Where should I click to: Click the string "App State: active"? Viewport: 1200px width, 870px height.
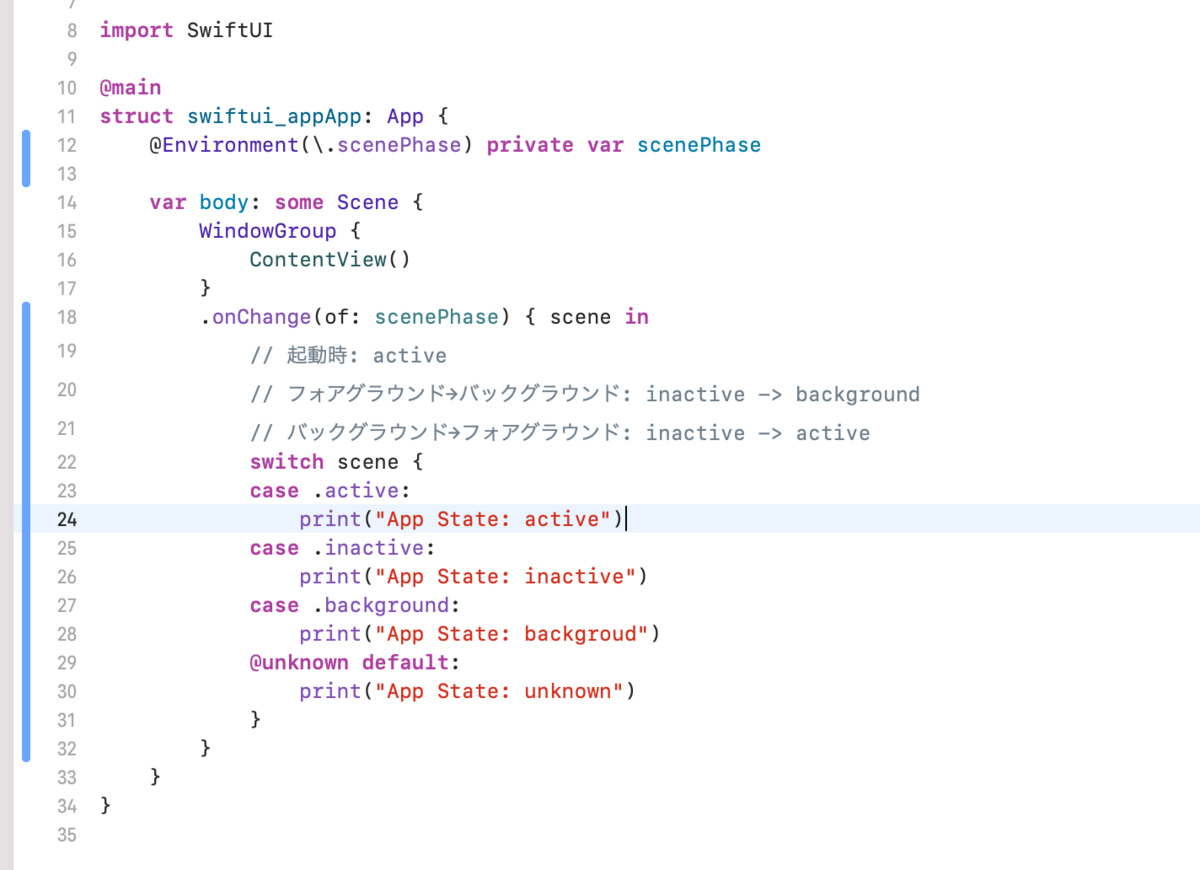492,519
